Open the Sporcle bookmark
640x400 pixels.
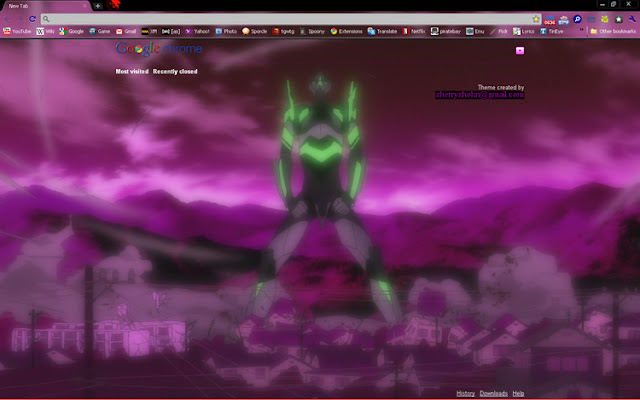254,31
